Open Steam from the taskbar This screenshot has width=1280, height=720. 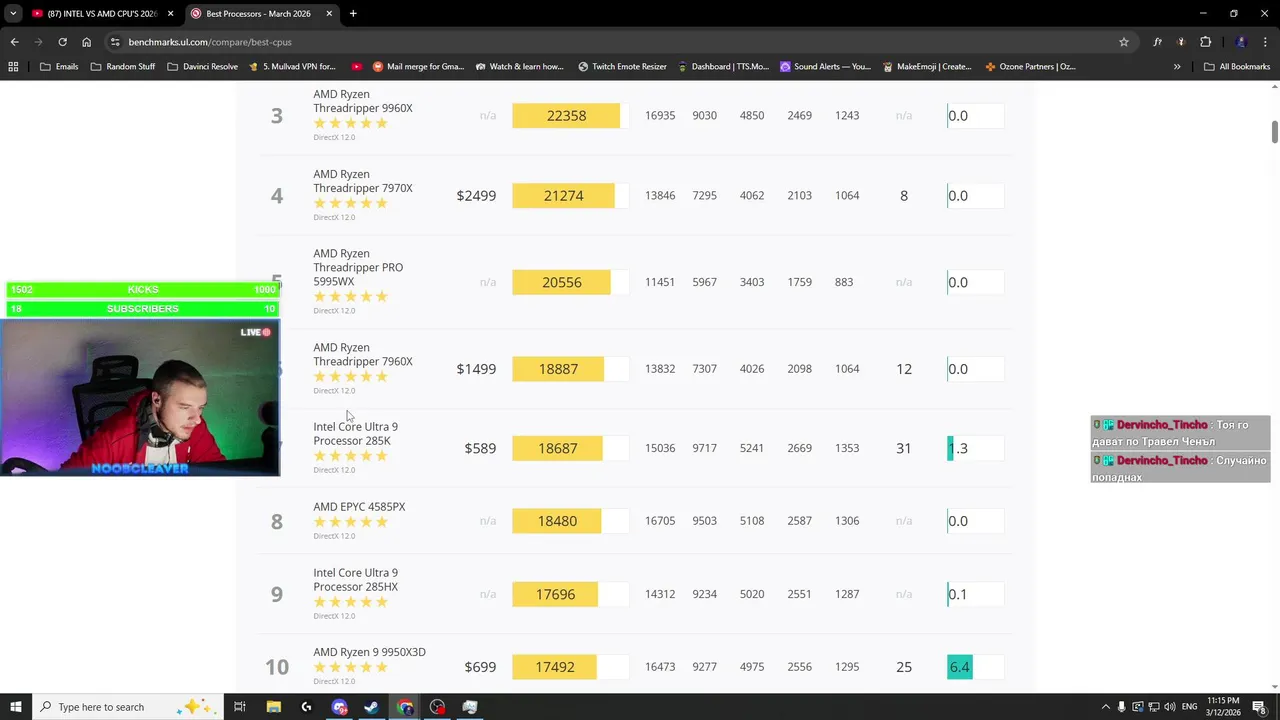tap(371, 707)
